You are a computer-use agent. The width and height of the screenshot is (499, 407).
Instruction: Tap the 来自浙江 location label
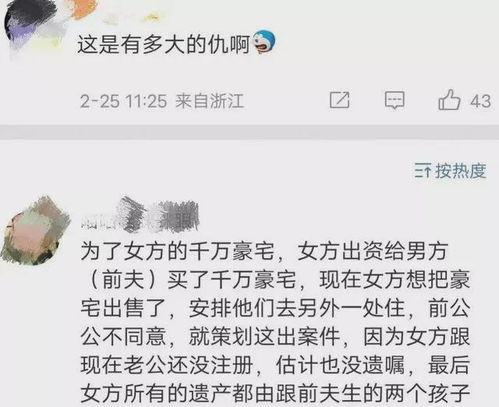pos(210,101)
